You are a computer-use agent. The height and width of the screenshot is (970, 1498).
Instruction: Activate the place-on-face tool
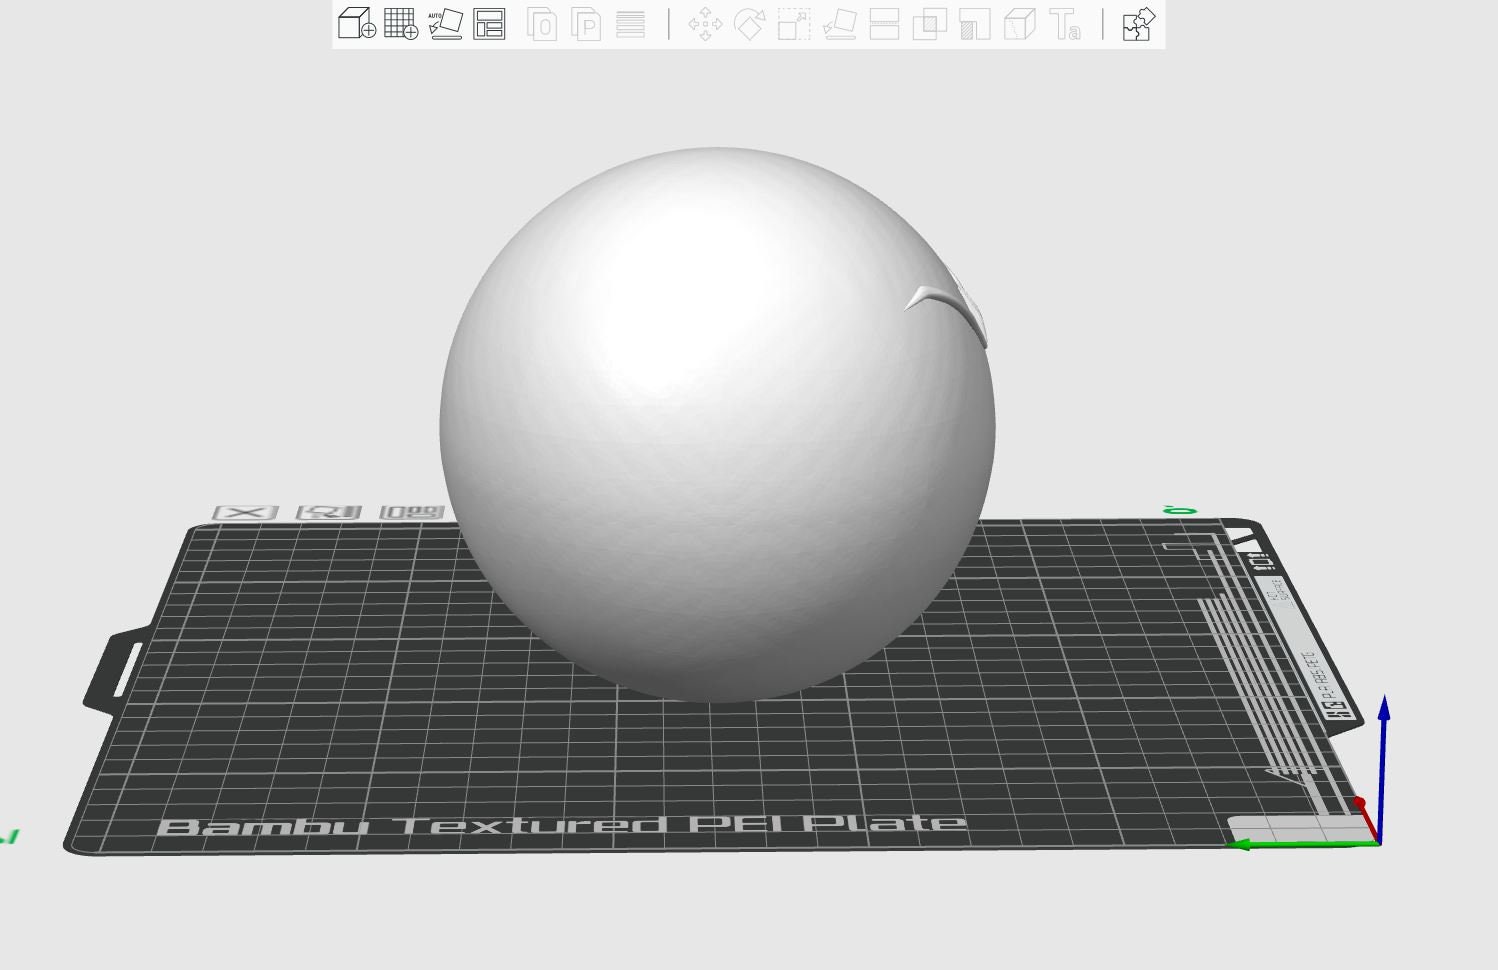pos(840,25)
